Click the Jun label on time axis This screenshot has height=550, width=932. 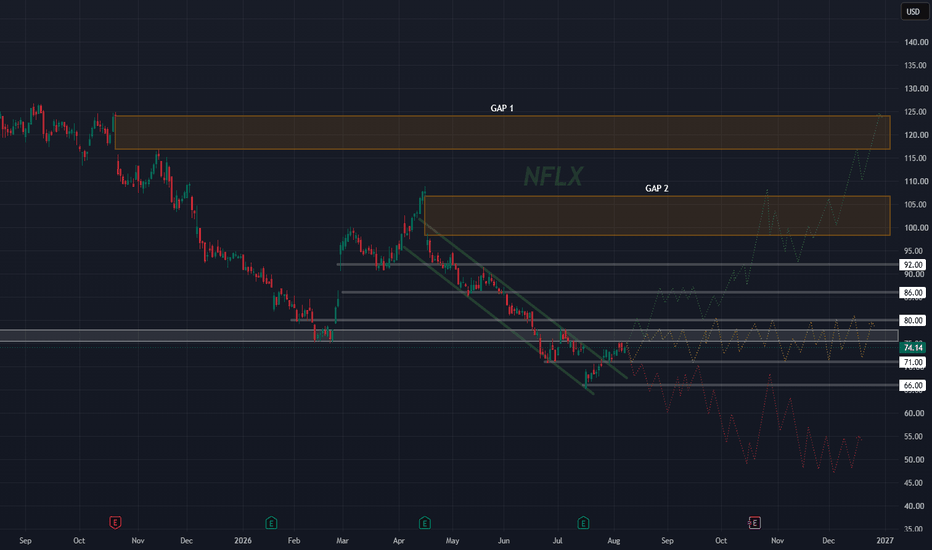(x=503, y=540)
